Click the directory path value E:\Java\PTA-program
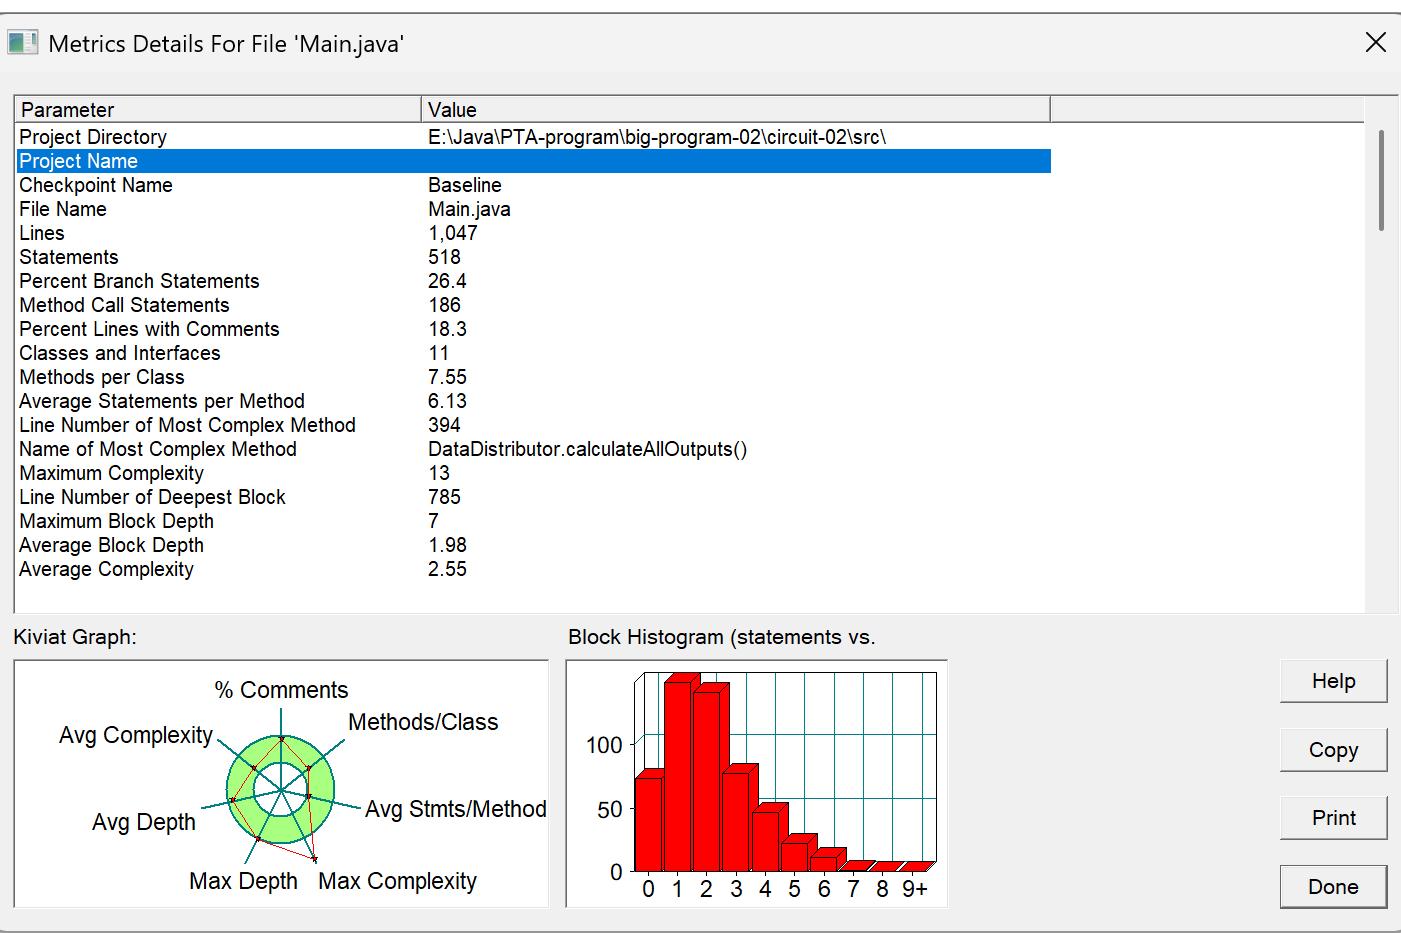Viewport: 1401px width, 933px height. click(x=657, y=137)
